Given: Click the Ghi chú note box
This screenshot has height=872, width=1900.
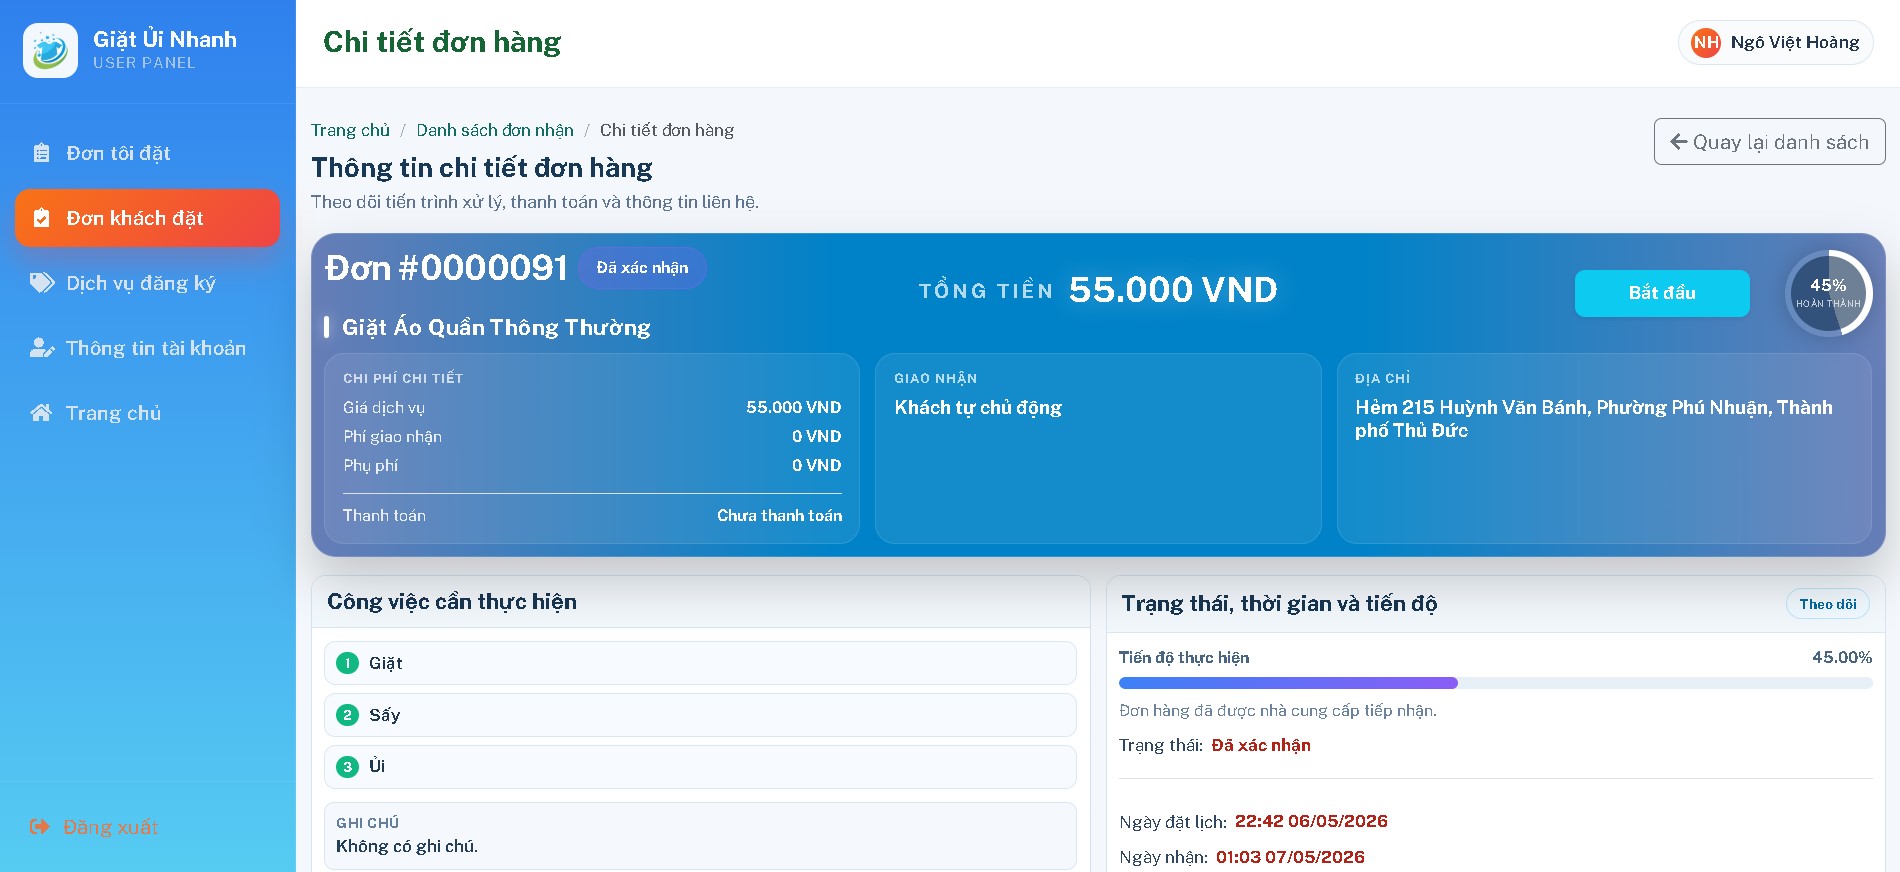Looking at the screenshot, I should pyautogui.click(x=700, y=836).
